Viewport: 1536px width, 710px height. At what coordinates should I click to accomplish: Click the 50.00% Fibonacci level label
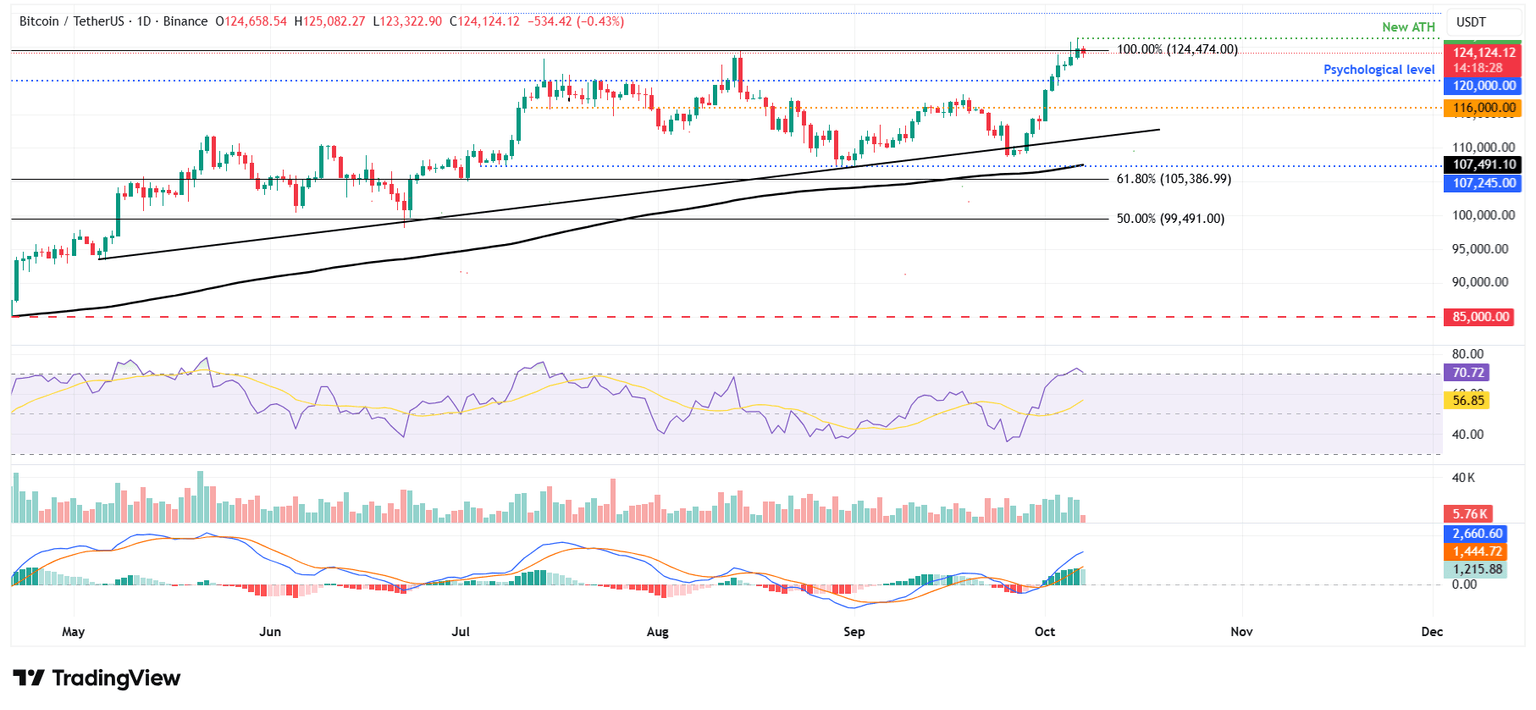tap(1169, 218)
